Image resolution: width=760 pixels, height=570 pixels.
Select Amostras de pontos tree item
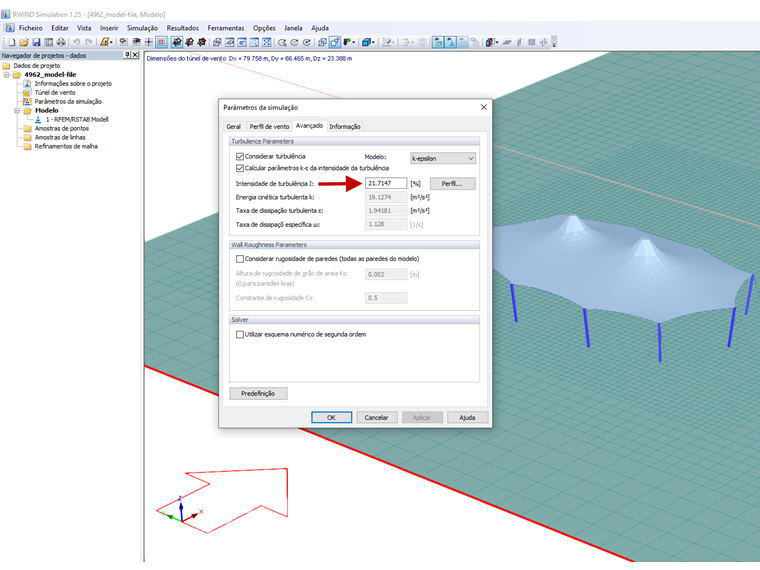62,128
